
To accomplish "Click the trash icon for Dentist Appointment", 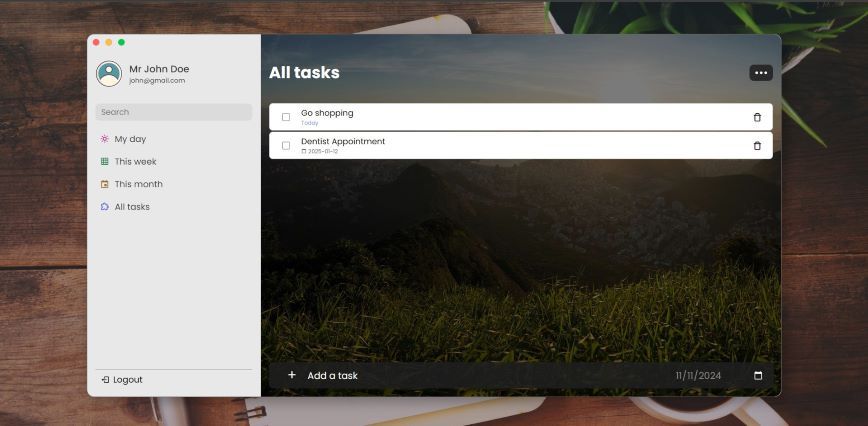I will [x=756, y=146].
